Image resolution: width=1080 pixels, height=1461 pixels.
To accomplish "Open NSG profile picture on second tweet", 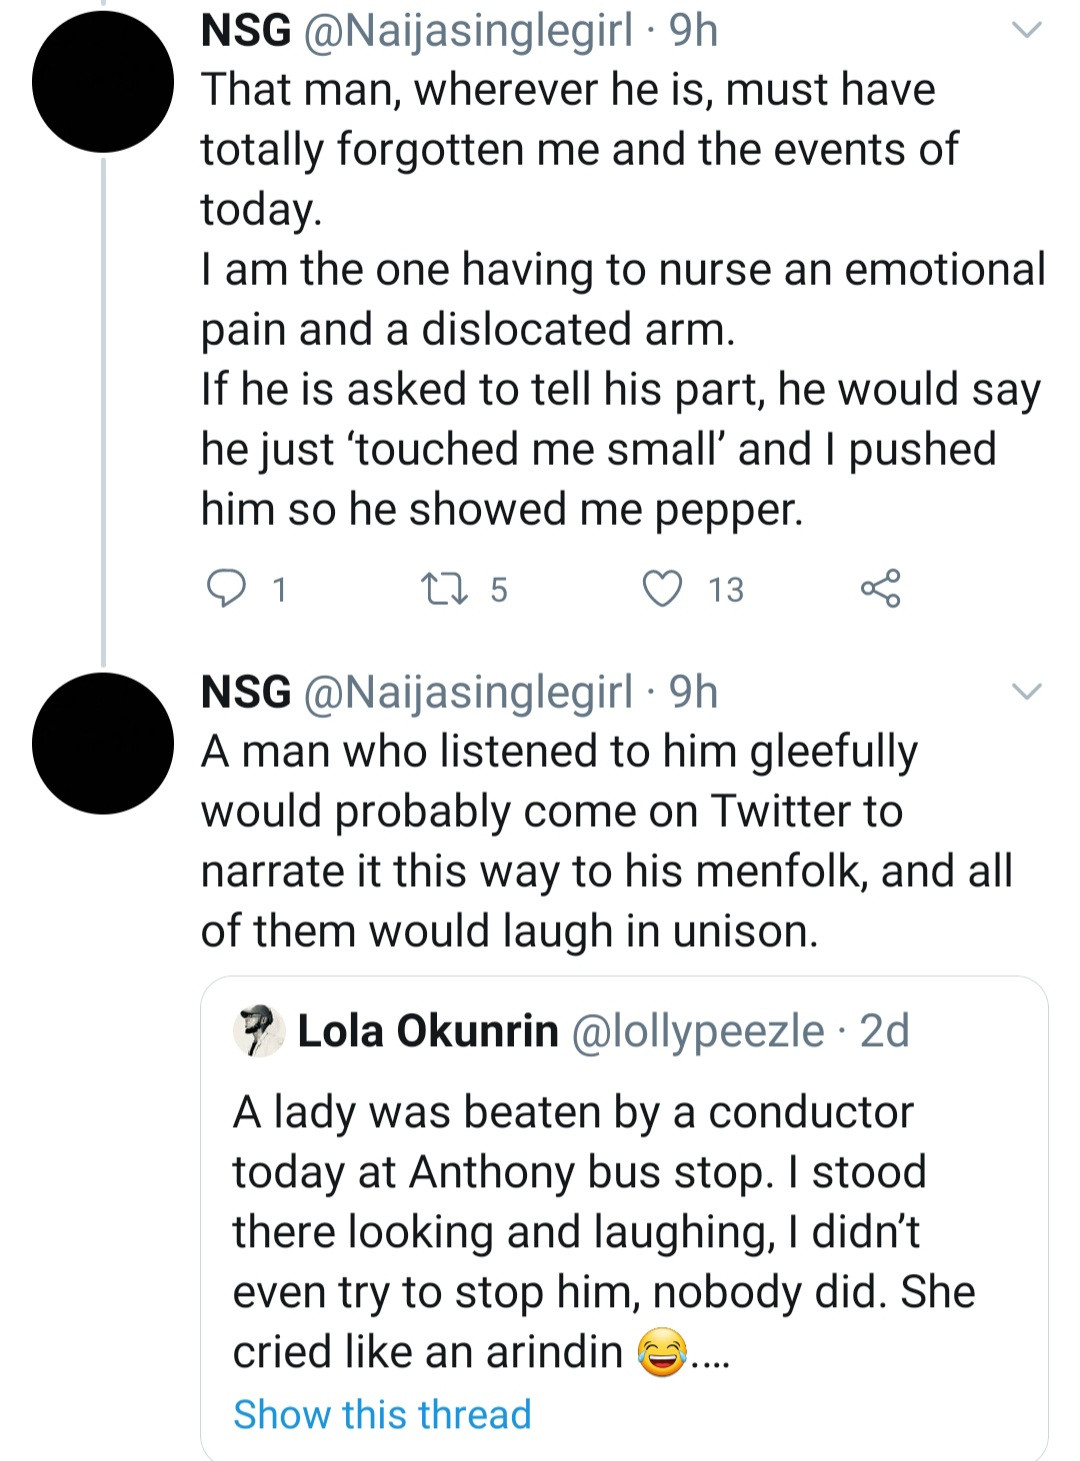I will pos(103,743).
